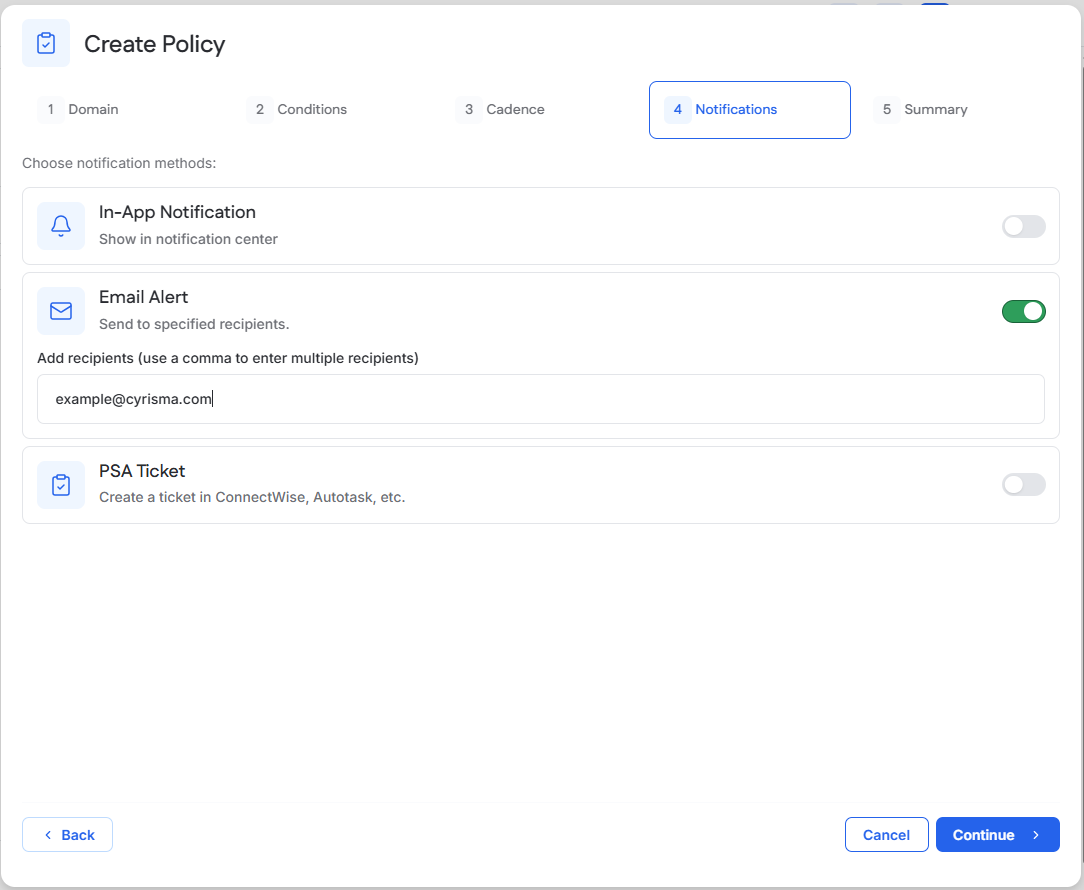Image resolution: width=1084 pixels, height=890 pixels.
Task: Click the 'Choose notification methods:' text
Action: coord(119,163)
